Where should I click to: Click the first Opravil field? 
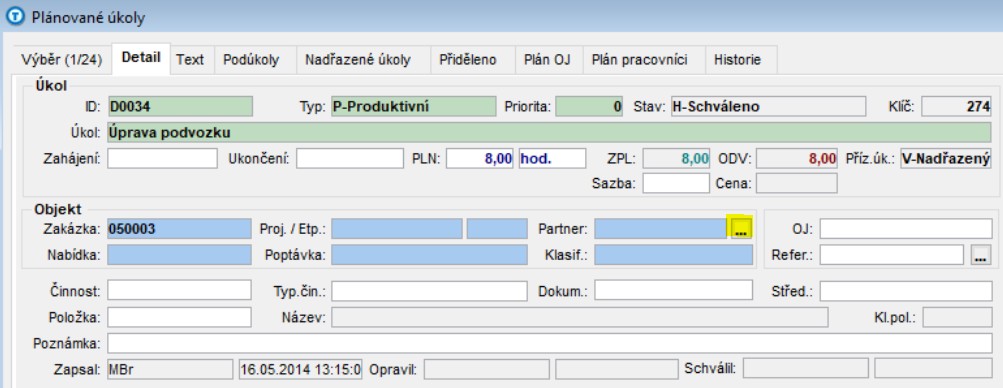[x=487, y=369]
